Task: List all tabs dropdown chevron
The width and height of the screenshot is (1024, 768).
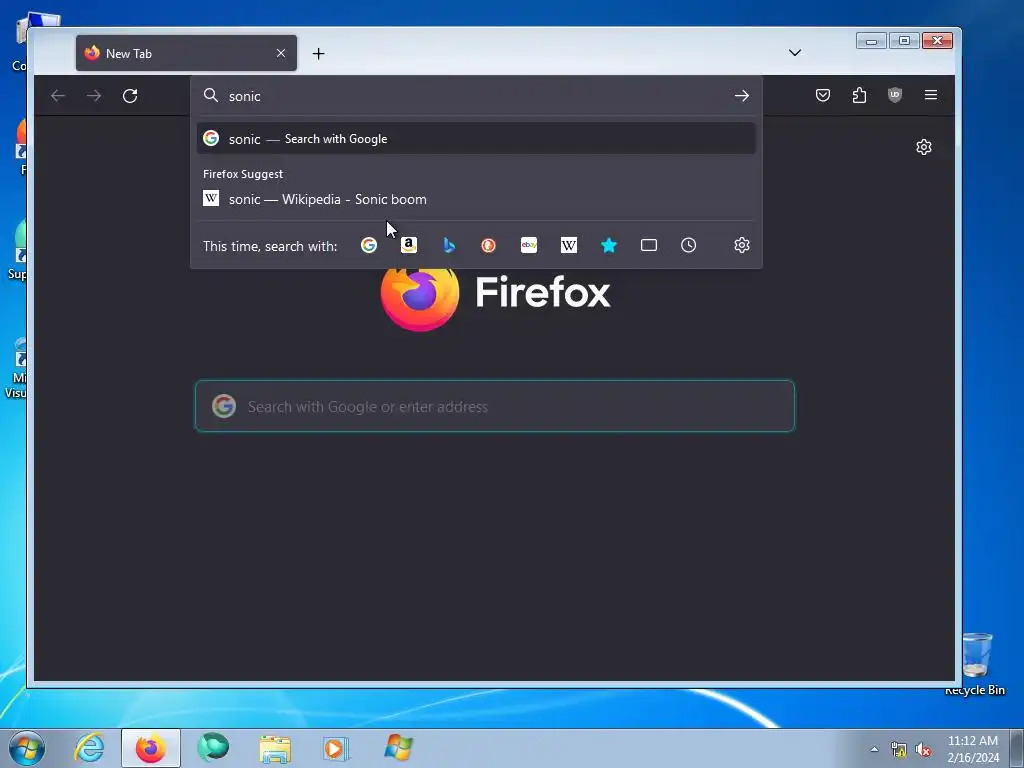Action: [795, 53]
